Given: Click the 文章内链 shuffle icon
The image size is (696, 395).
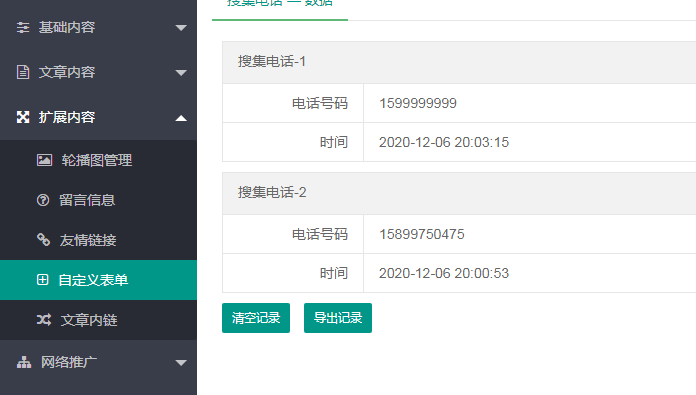Looking at the screenshot, I should [x=44, y=320].
